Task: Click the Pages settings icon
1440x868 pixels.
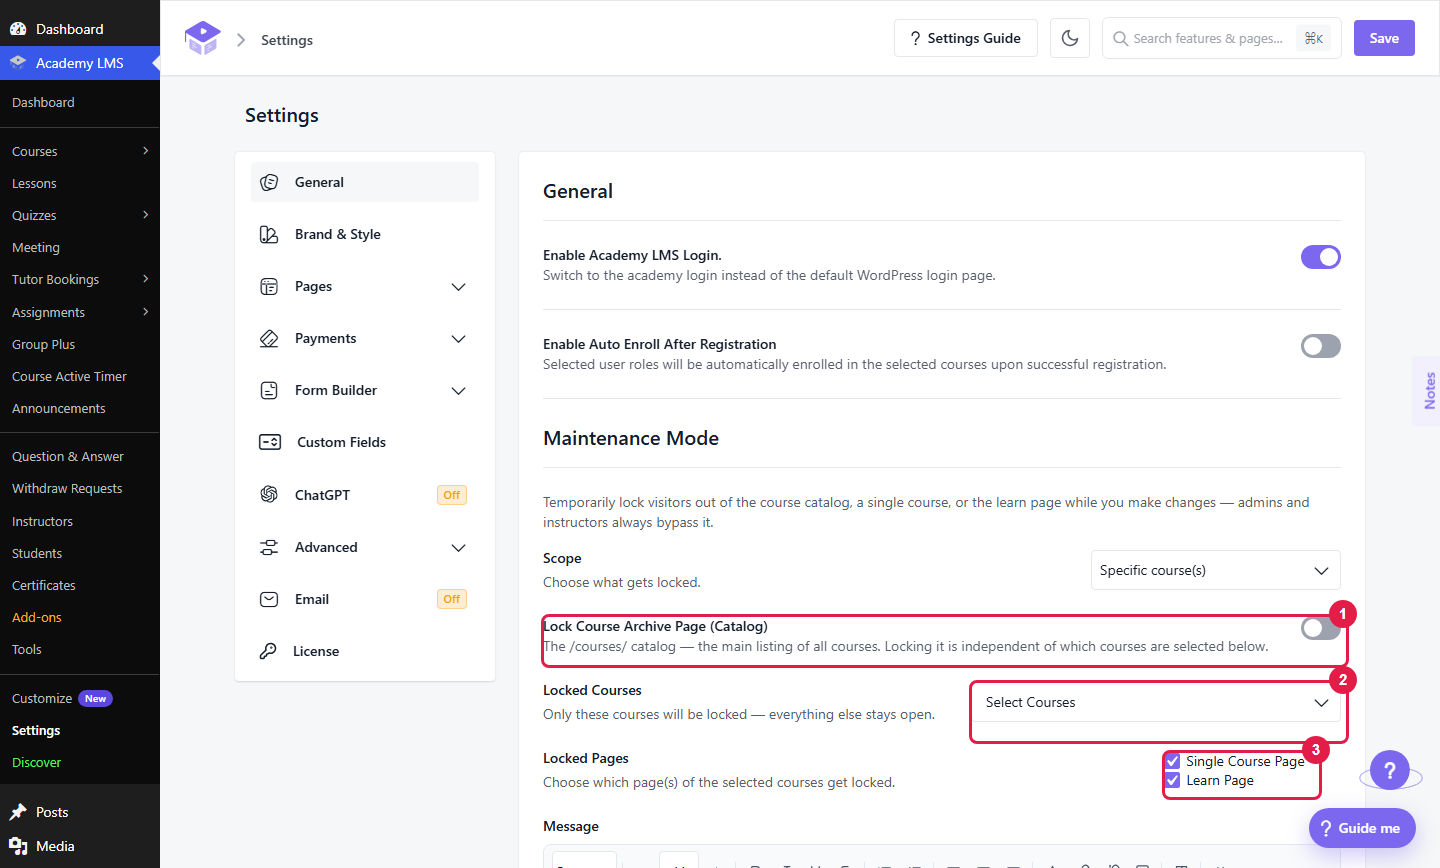Action: point(269,287)
